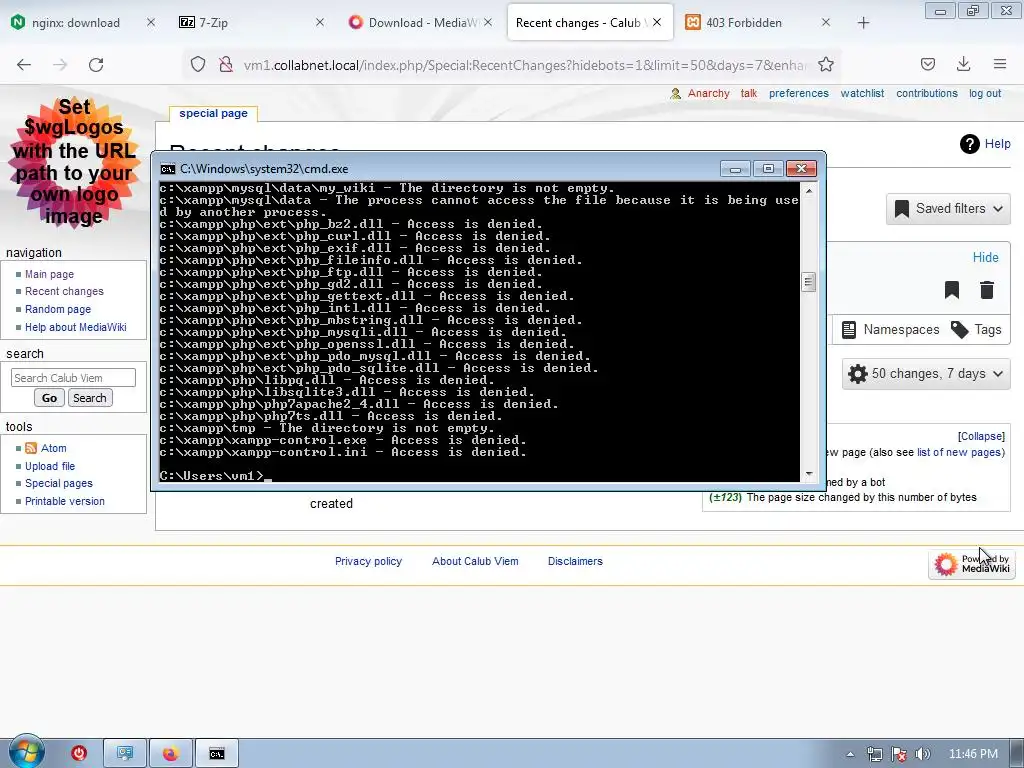Viewport: 1024px width, 768px height.
Task: Open Firefox from the taskbar
Action: [x=171, y=753]
